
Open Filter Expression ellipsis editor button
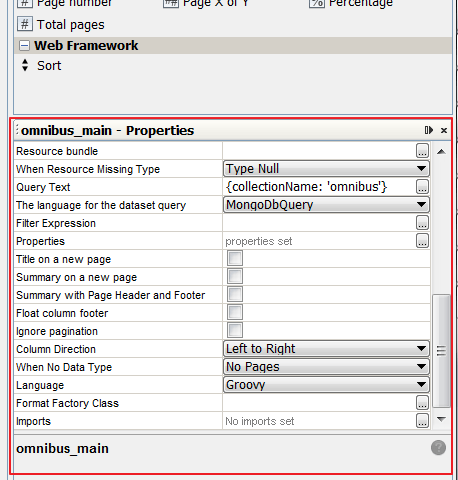(x=422, y=223)
